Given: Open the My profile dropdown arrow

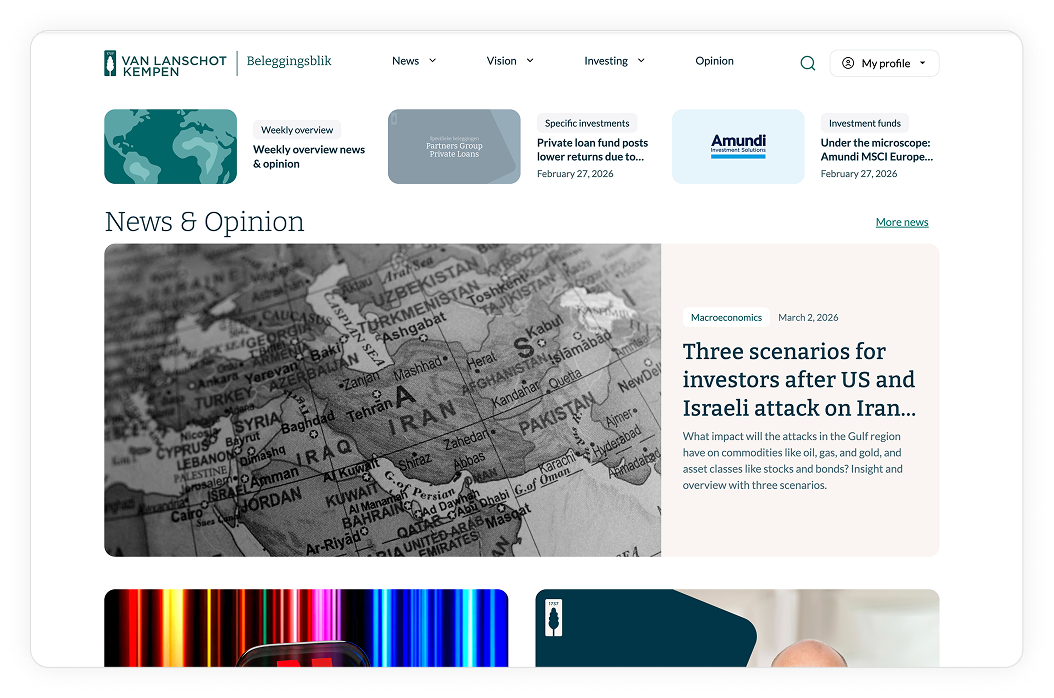Looking at the screenshot, I should 922,63.
